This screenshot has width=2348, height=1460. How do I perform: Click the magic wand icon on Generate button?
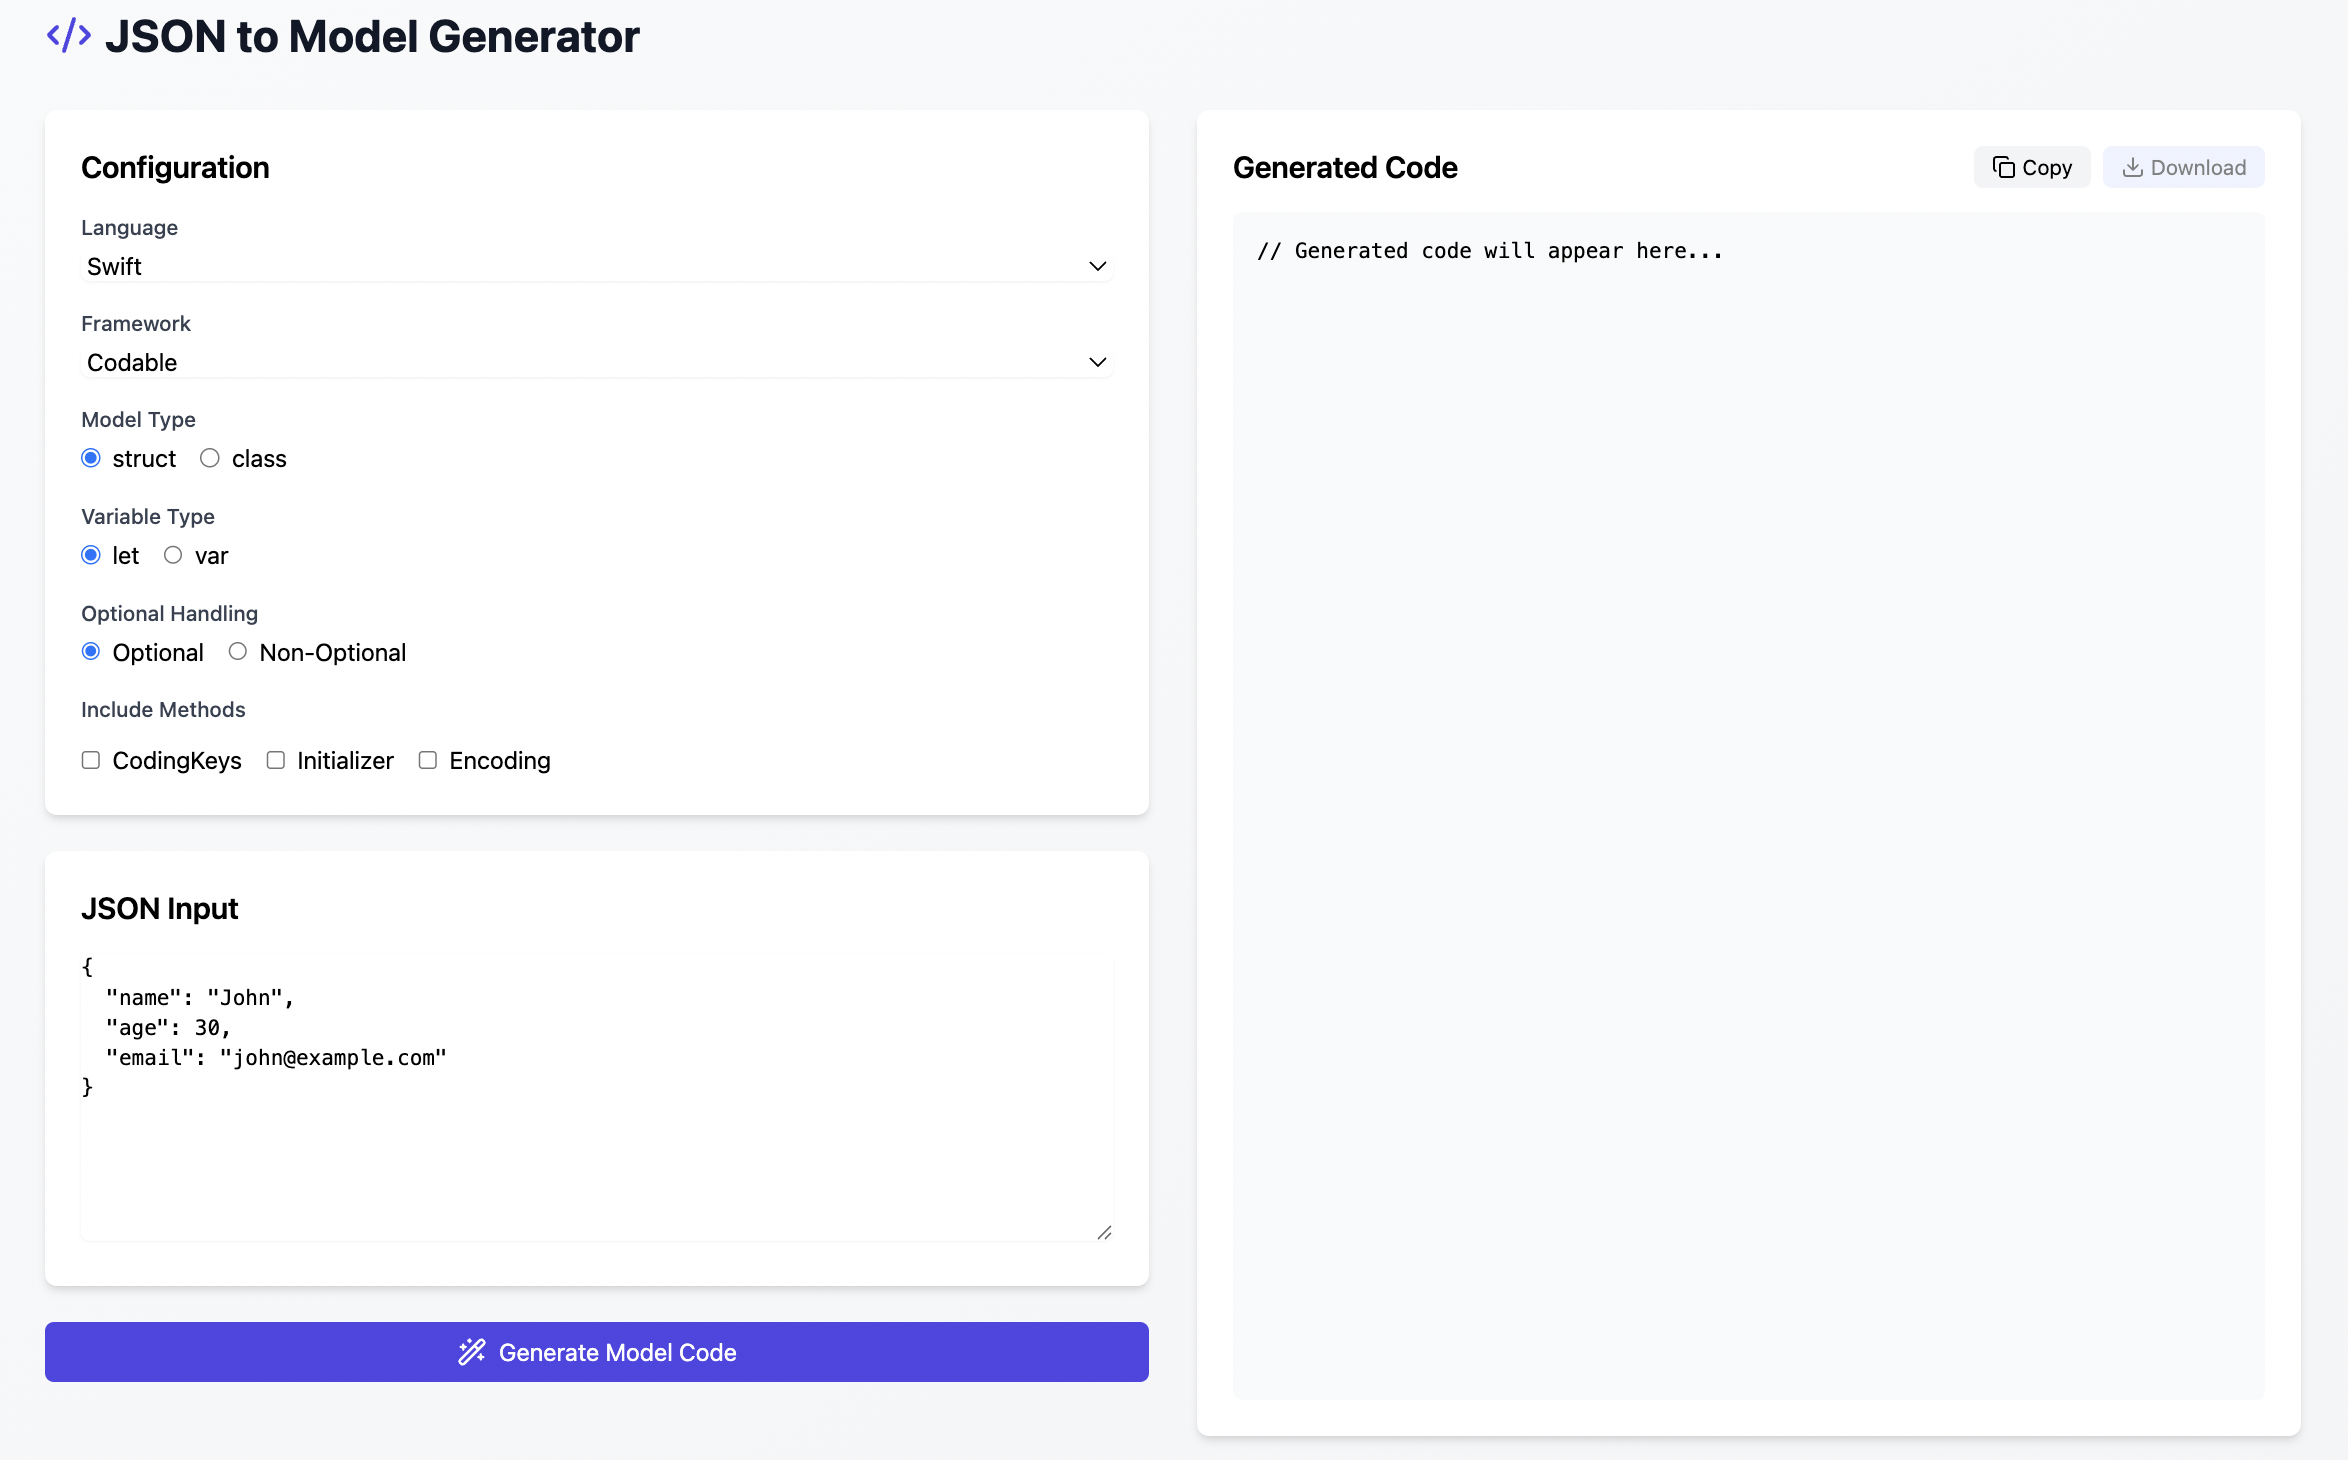(472, 1352)
